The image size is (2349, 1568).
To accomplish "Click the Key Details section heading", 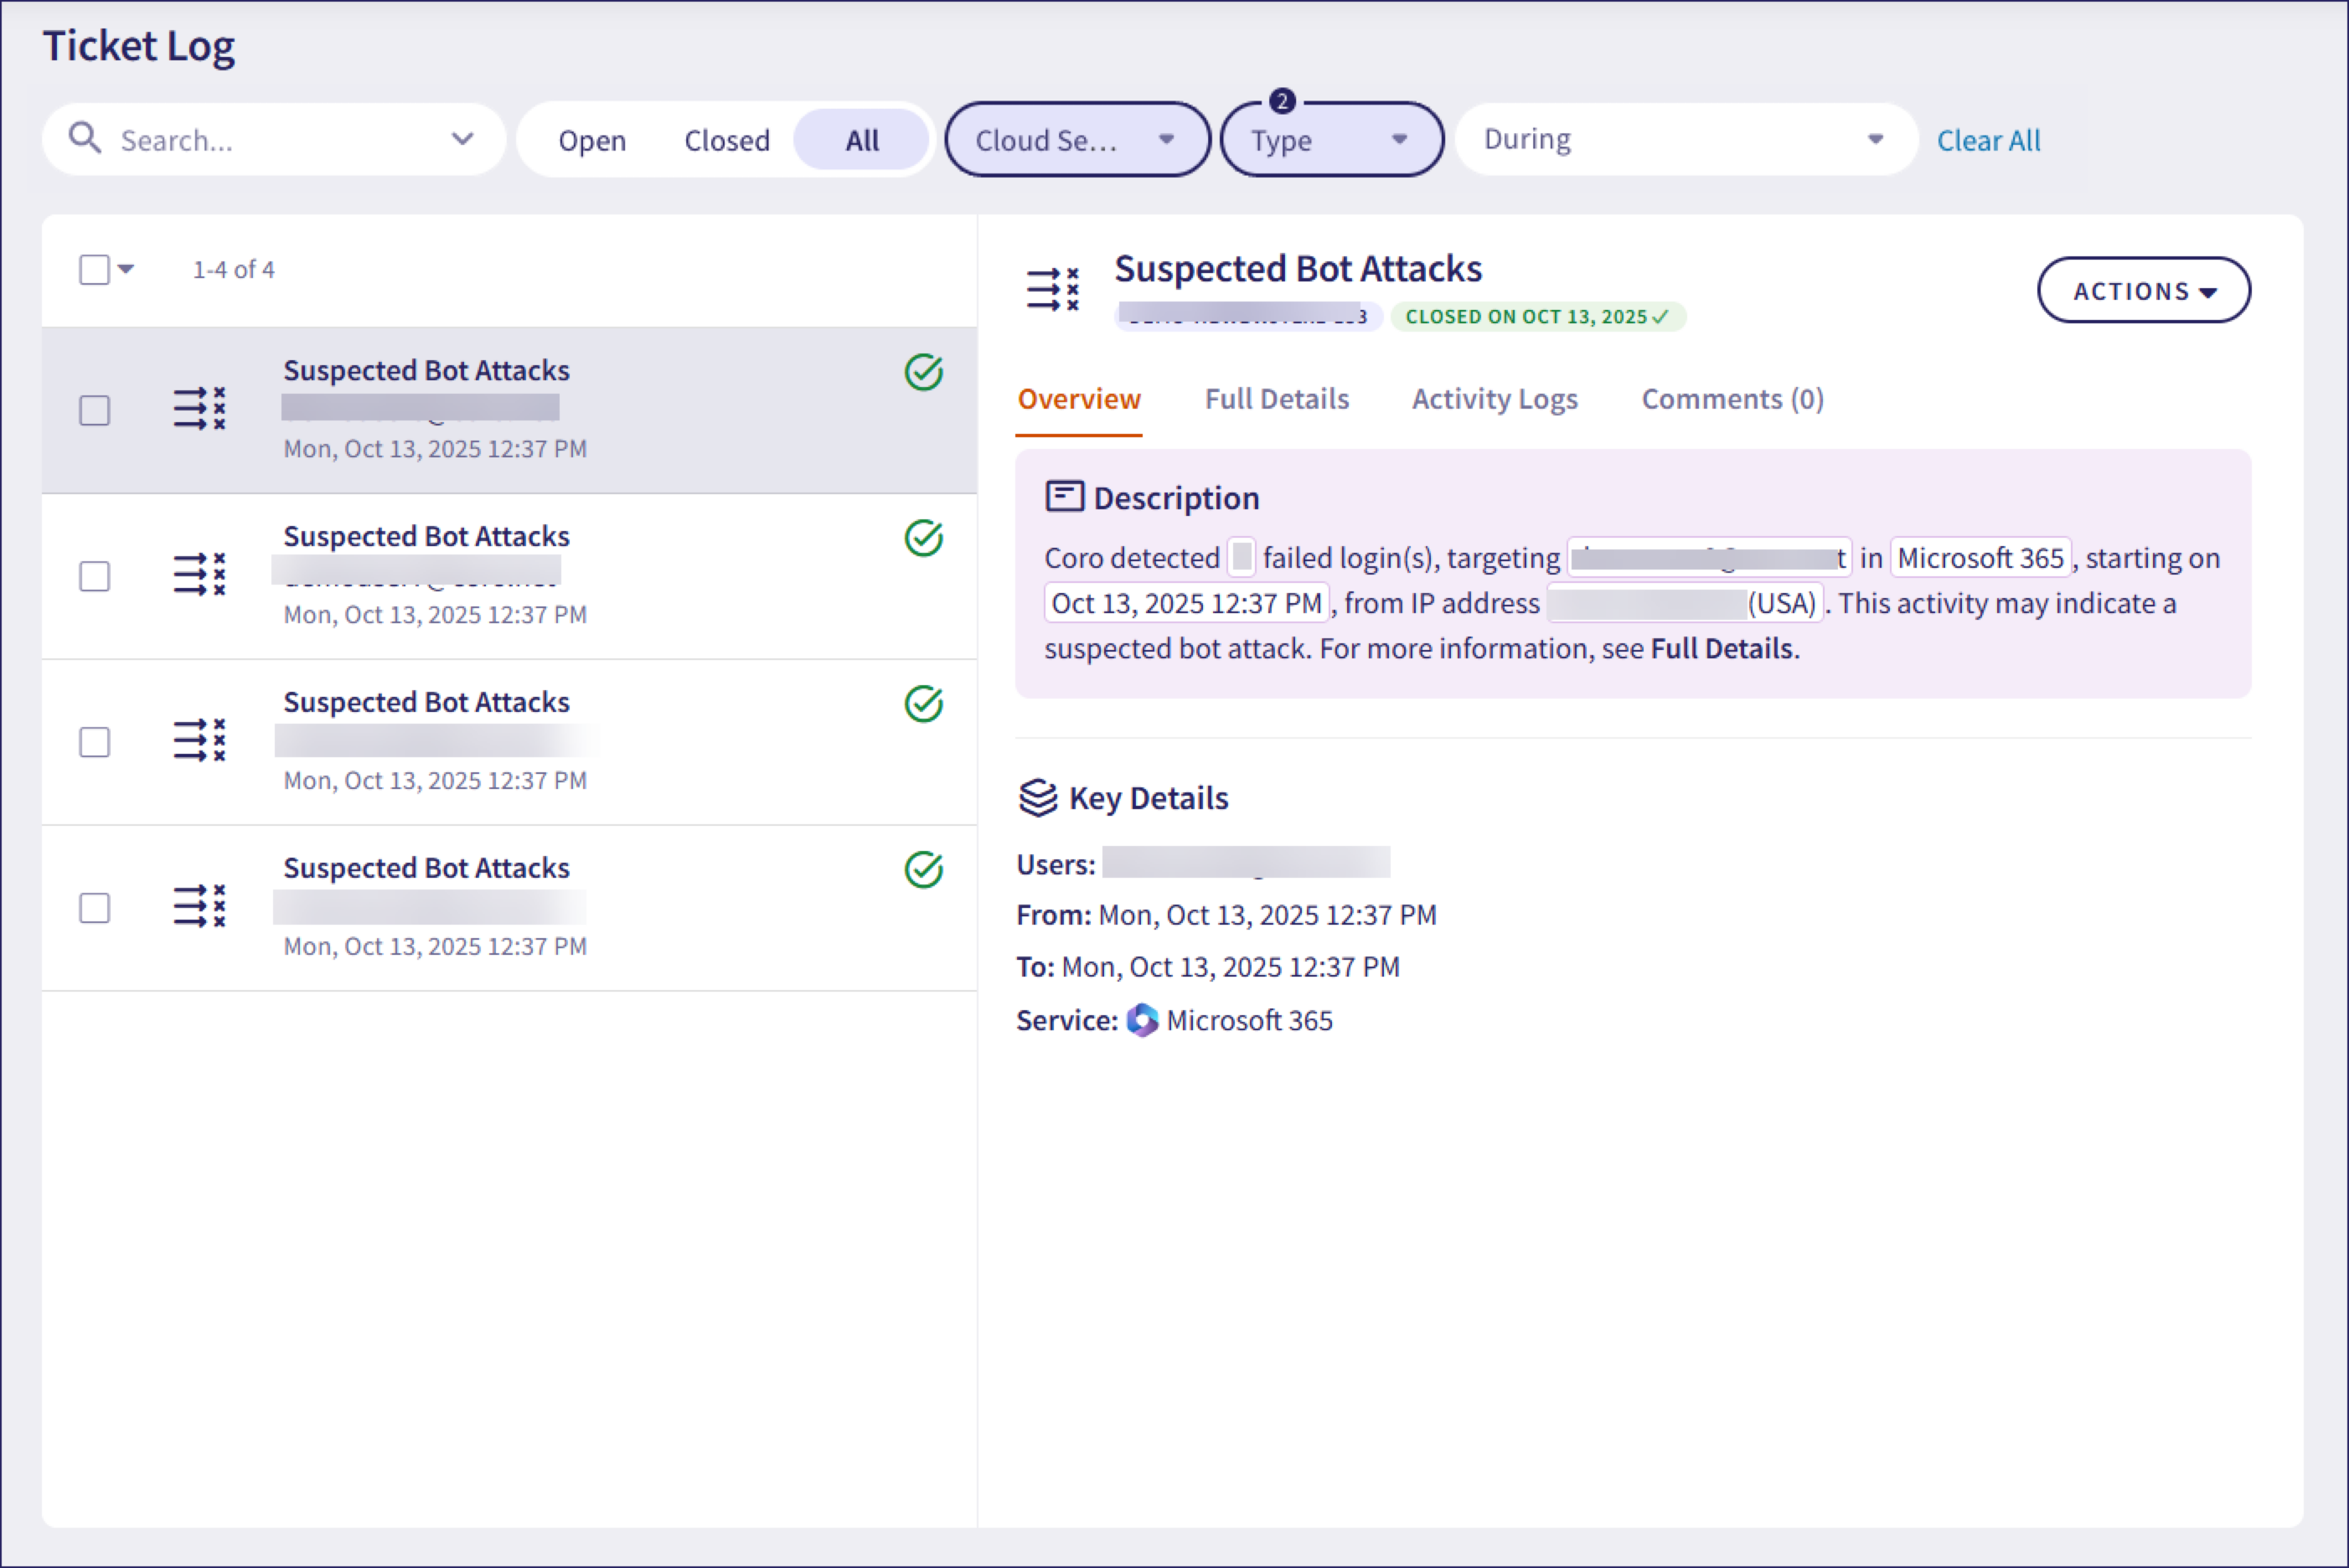I will [1148, 798].
